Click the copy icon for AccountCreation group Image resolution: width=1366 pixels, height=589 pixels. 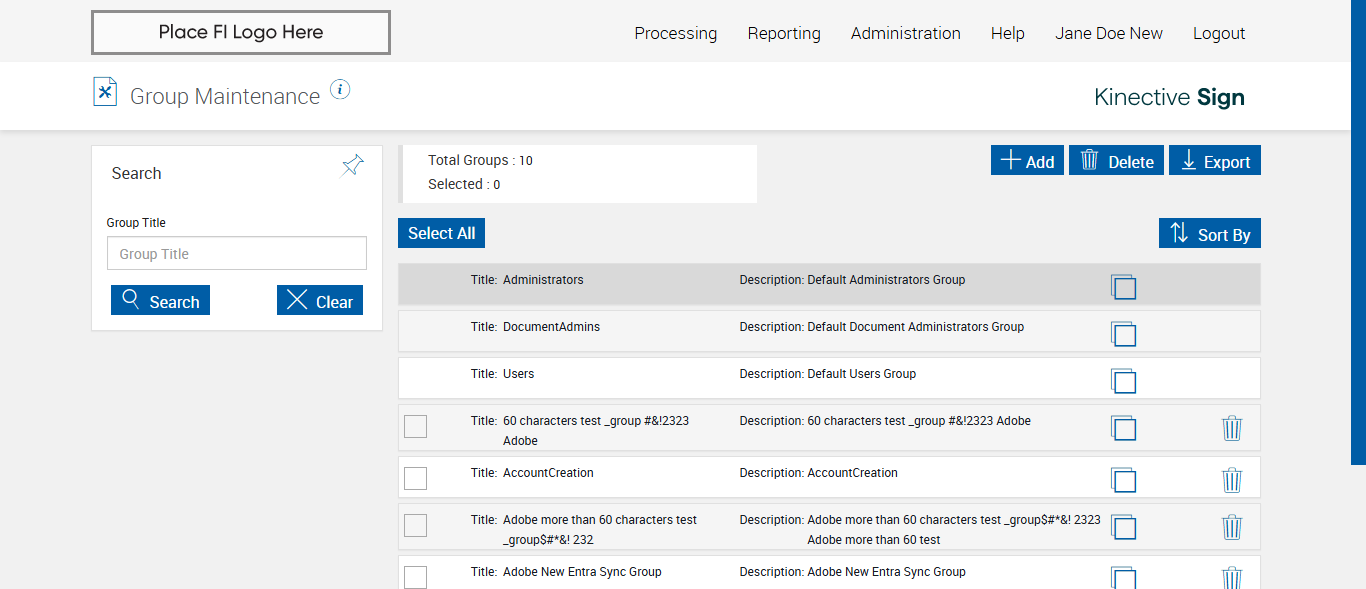pos(1124,480)
